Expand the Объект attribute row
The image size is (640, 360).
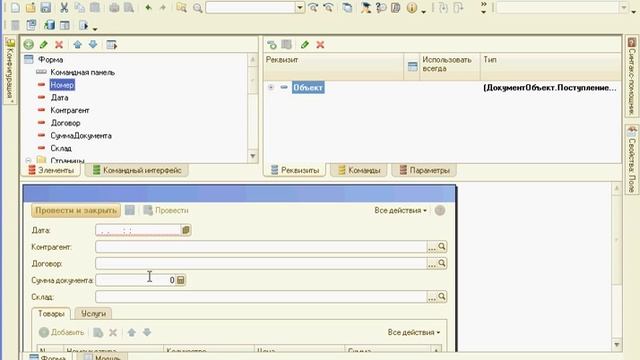pyautogui.click(x=271, y=87)
